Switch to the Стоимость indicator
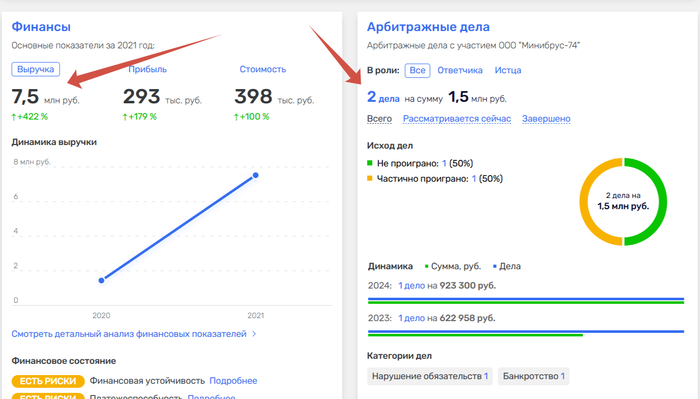Viewport: 700px width, 399px height. point(262,69)
